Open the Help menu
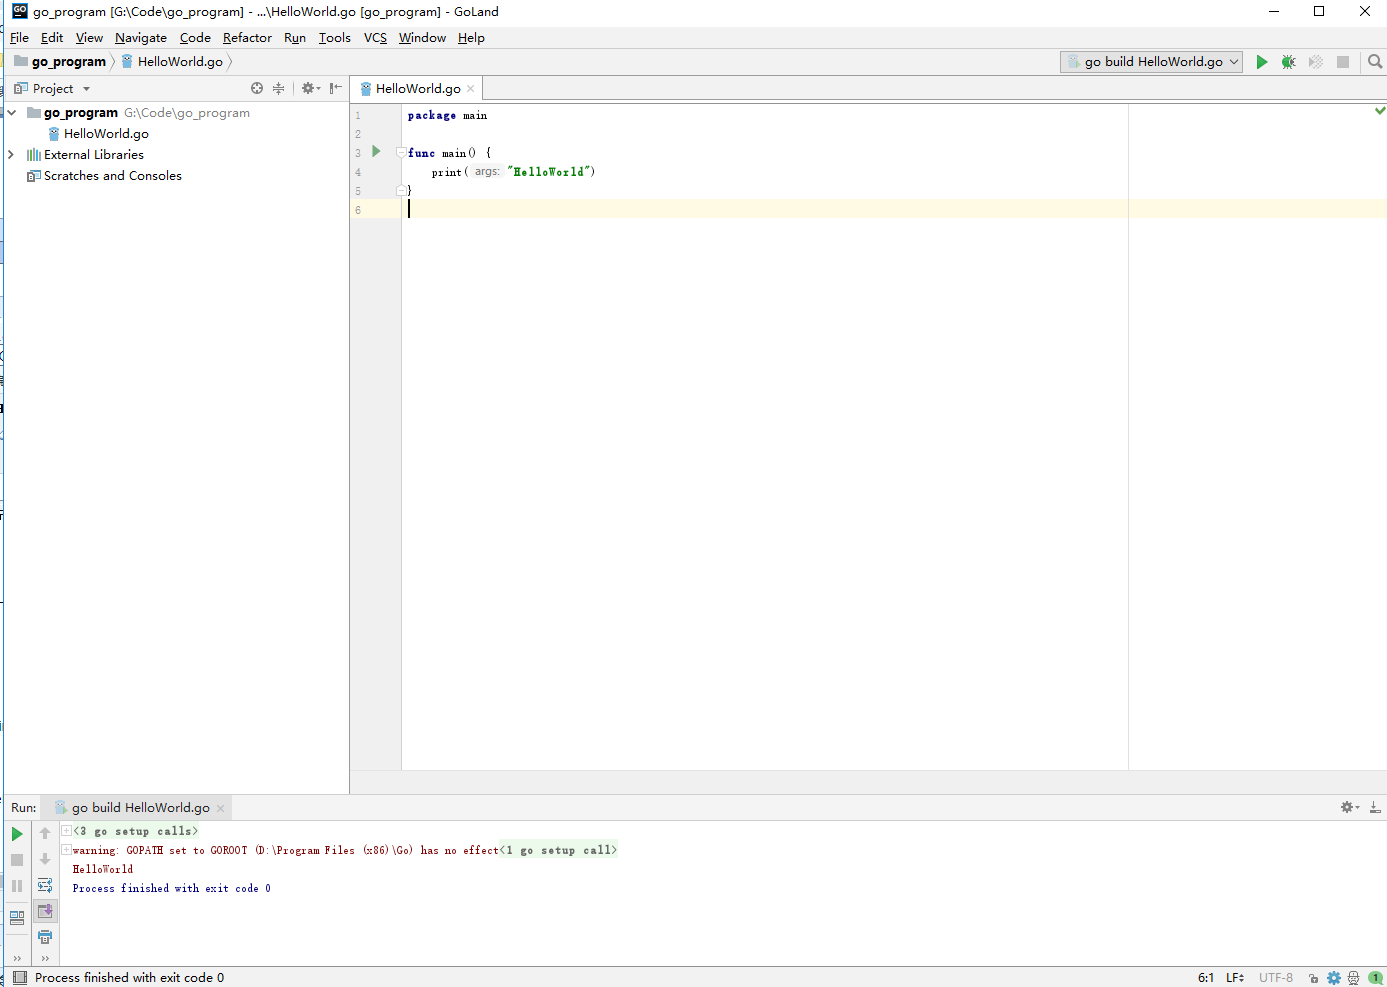 (x=471, y=38)
